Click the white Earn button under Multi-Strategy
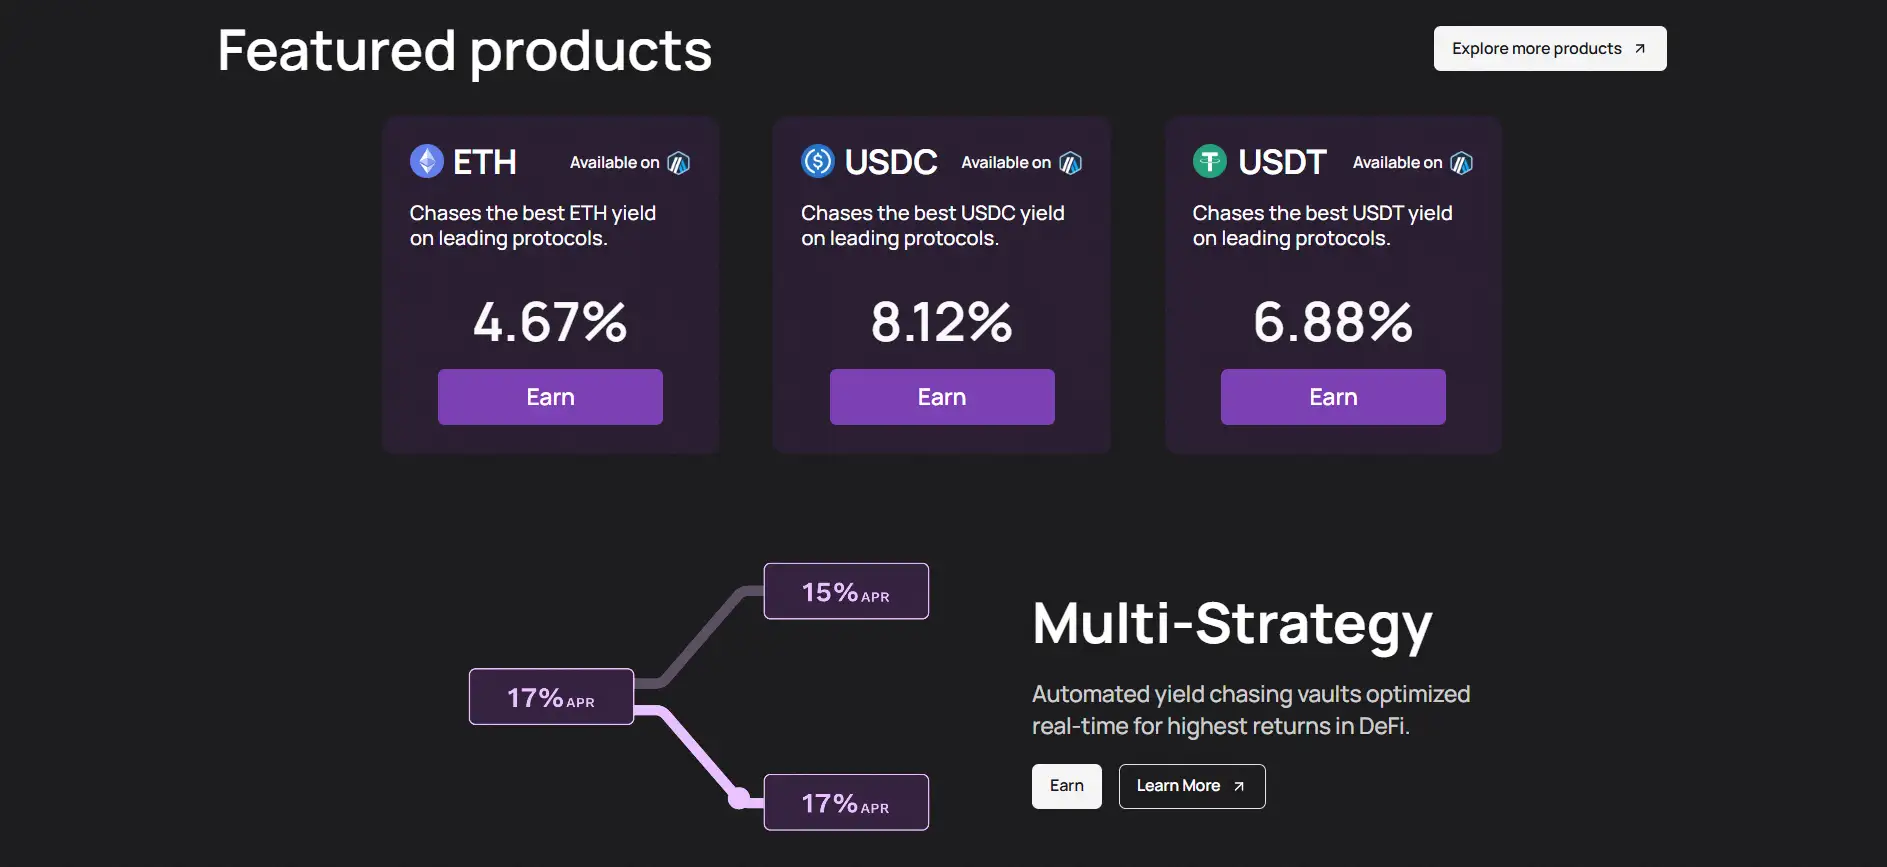This screenshot has width=1887, height=867. pos(1066,786)
